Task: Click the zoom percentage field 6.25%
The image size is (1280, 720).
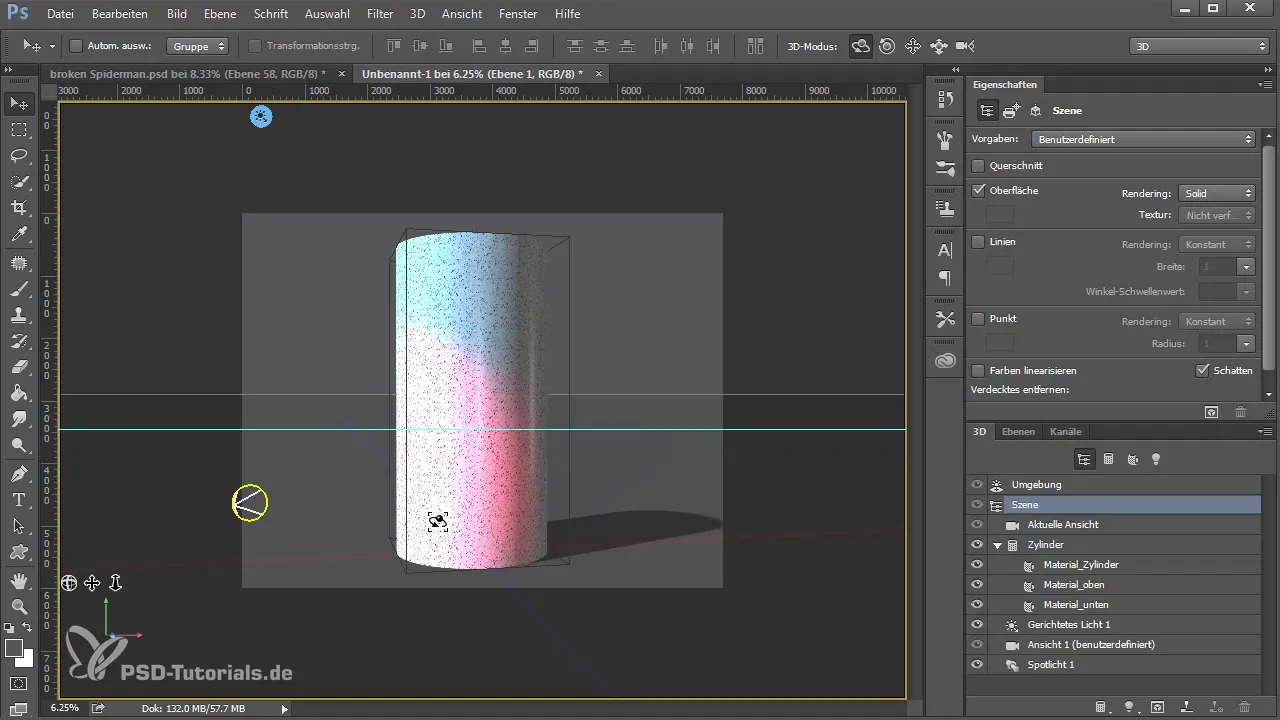Action: (x=63, y=709)
